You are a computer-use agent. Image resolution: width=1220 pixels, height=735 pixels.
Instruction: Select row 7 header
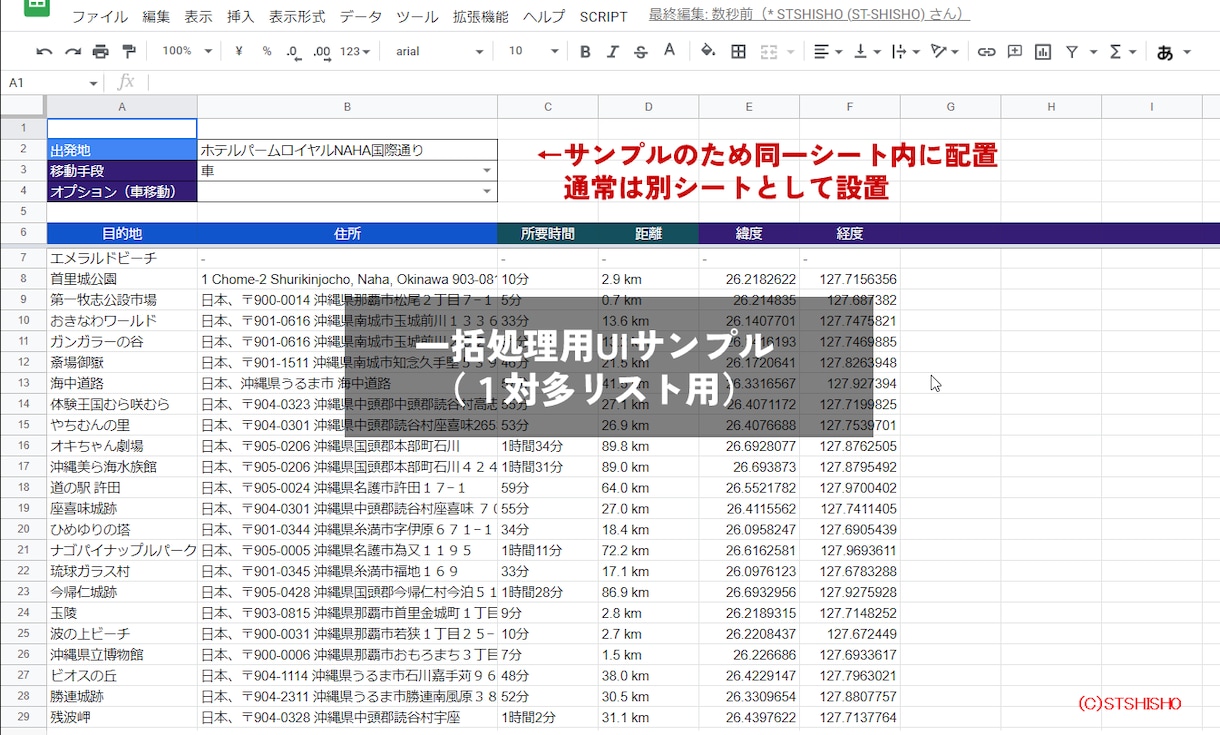pos(23,258)
